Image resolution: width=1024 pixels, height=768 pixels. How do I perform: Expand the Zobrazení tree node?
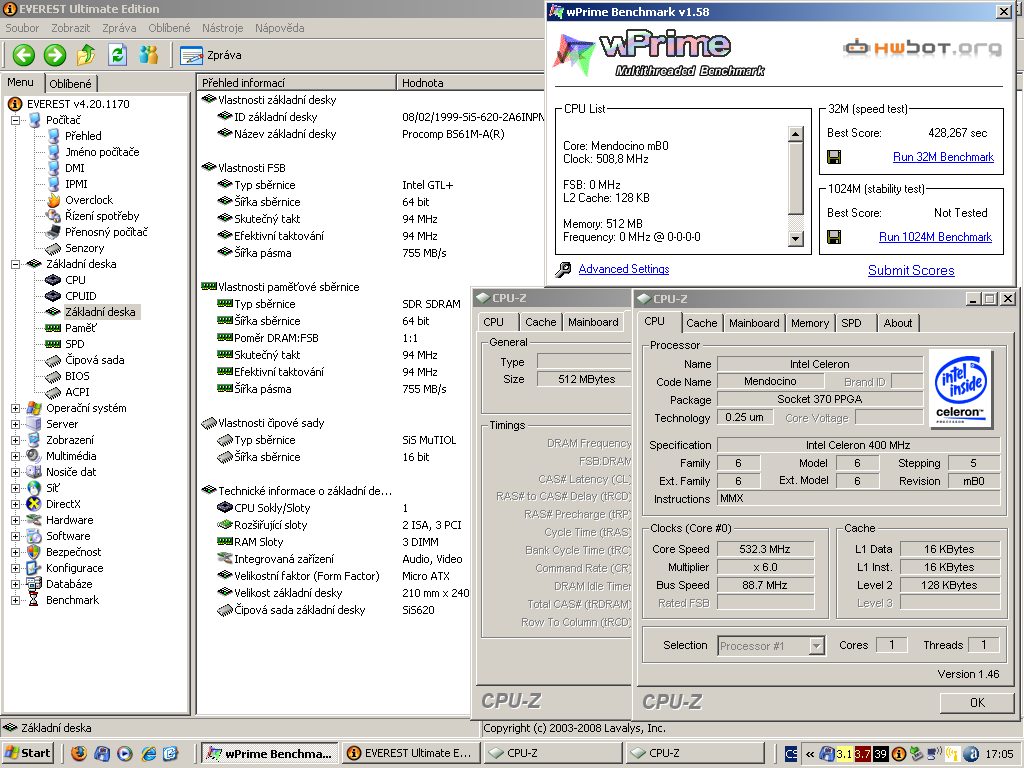pyautogui.click(x=15, y=440)
